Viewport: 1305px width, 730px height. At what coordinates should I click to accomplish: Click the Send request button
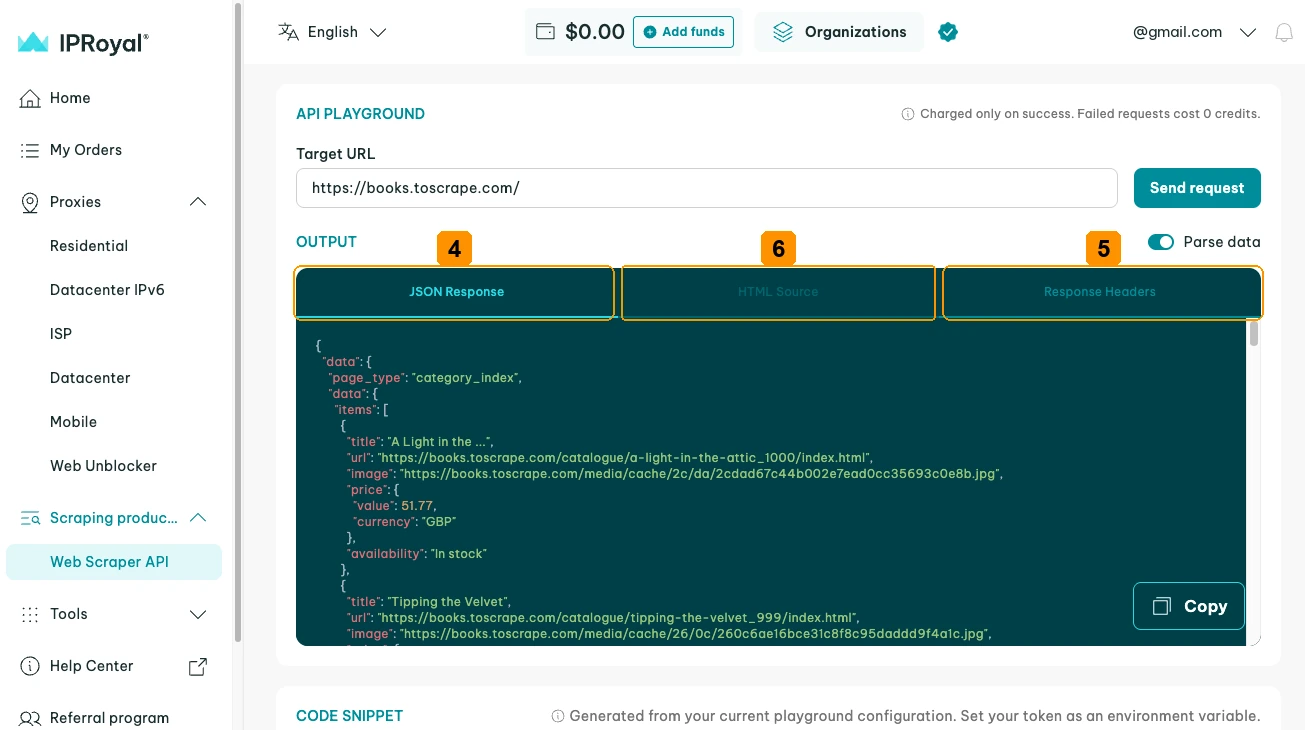click(x=1197, y=188)
